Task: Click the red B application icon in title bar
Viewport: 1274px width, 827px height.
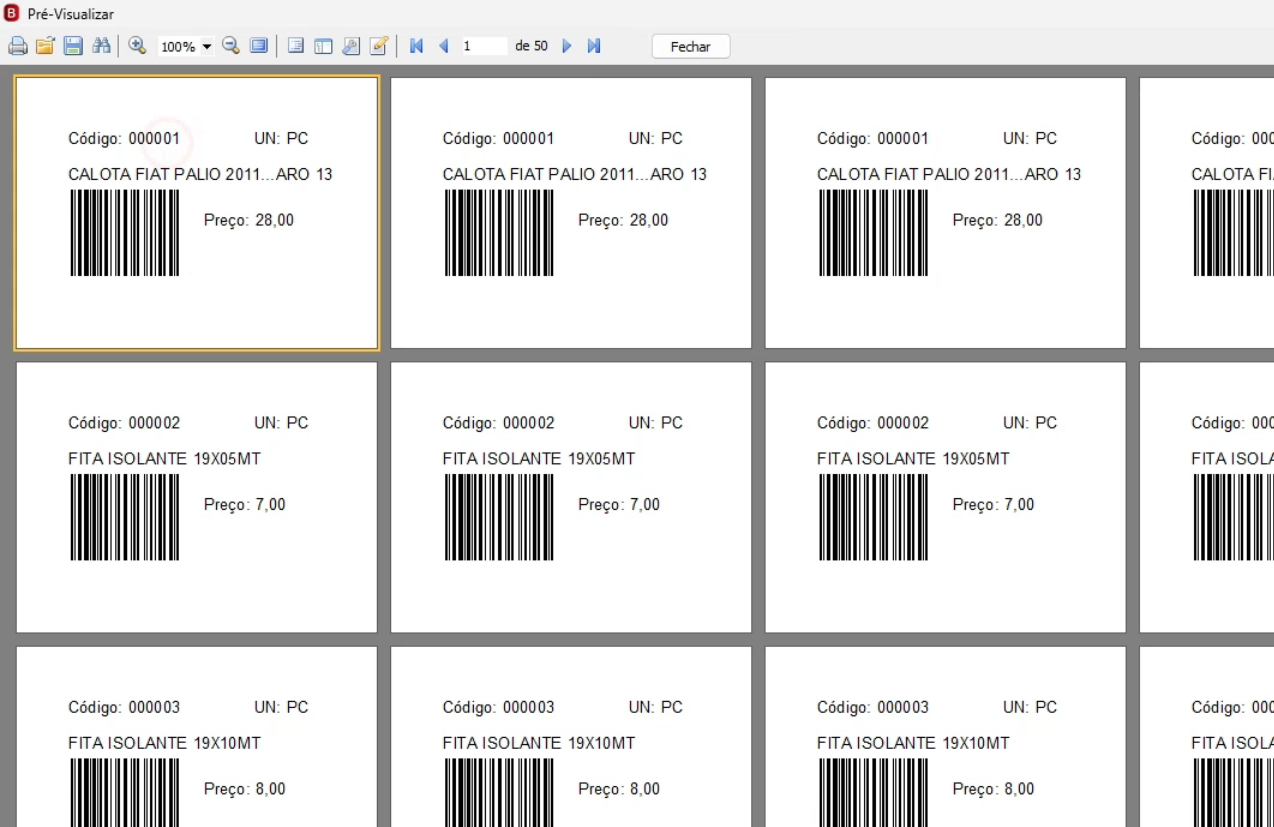Action: point(12,14)
